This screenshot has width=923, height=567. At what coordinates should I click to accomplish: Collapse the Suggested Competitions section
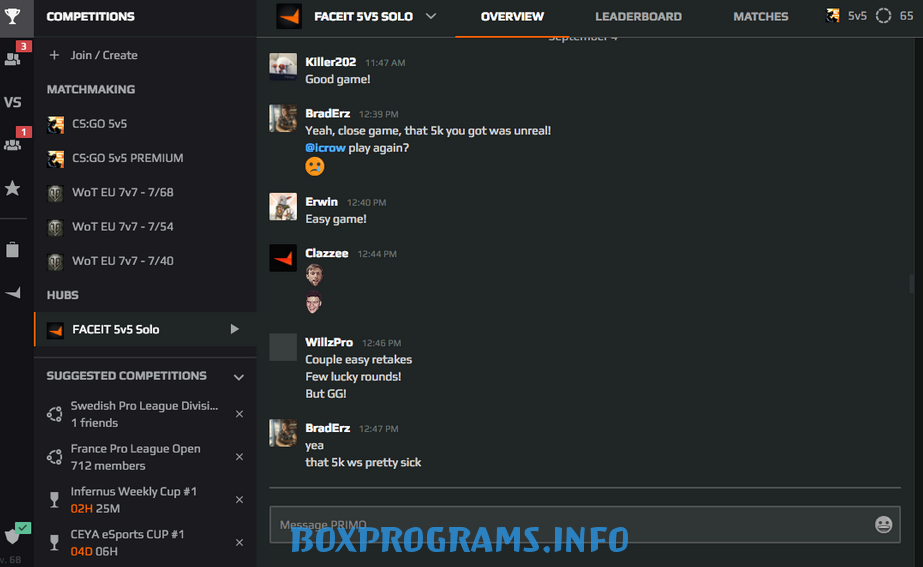[x=238, y=377]
